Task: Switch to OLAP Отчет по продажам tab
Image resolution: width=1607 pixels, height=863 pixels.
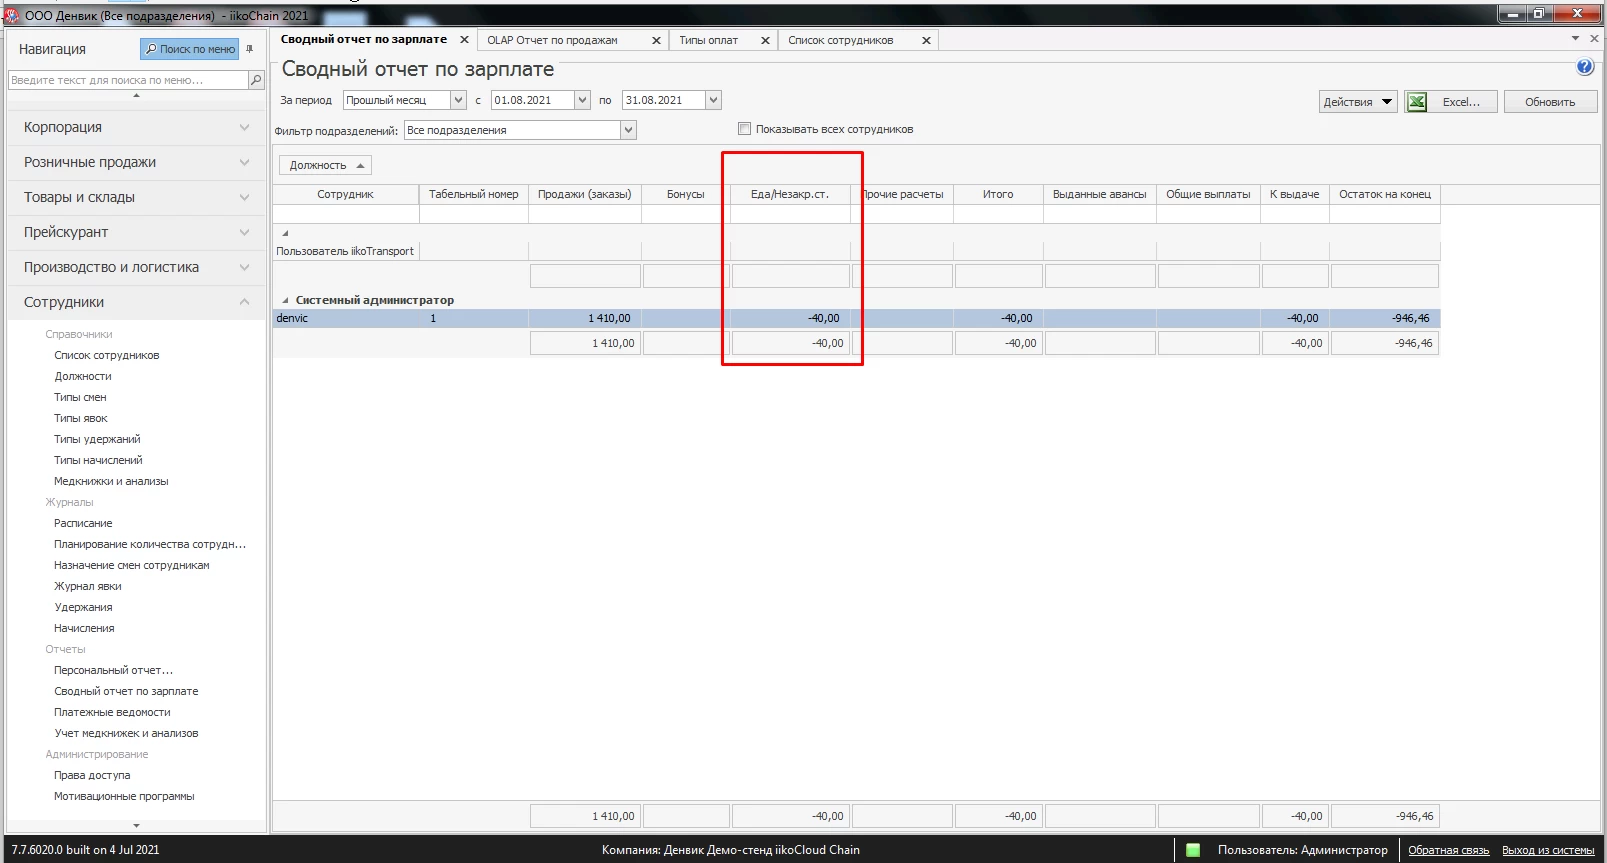Action: click(x=552, y=41)
